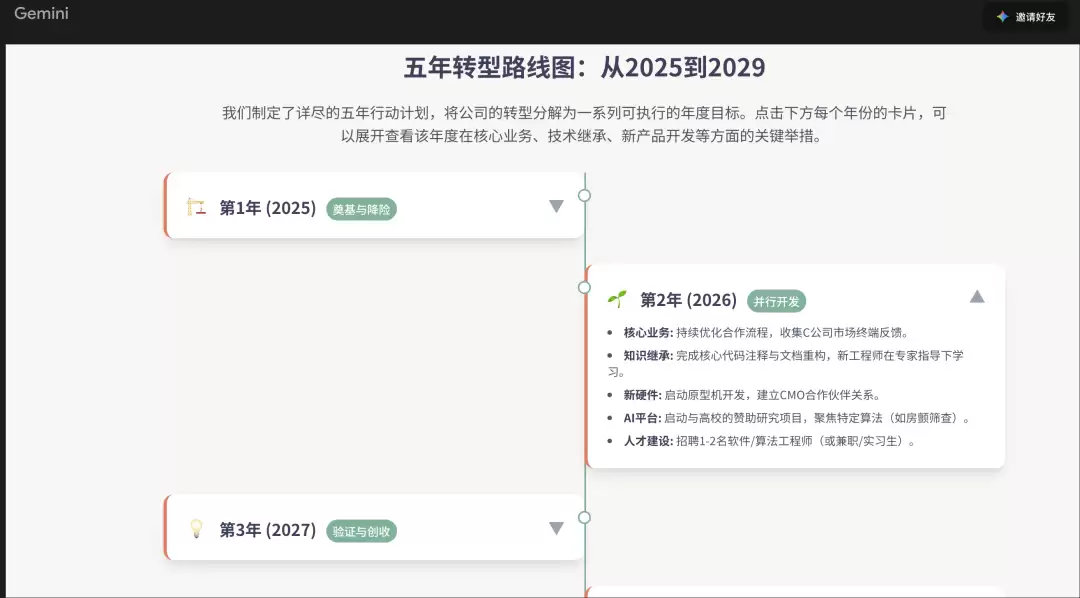Click the sprout icon on 第2年 card
Viewport: 1080px width, 598px height.
[x=617, y=299]
